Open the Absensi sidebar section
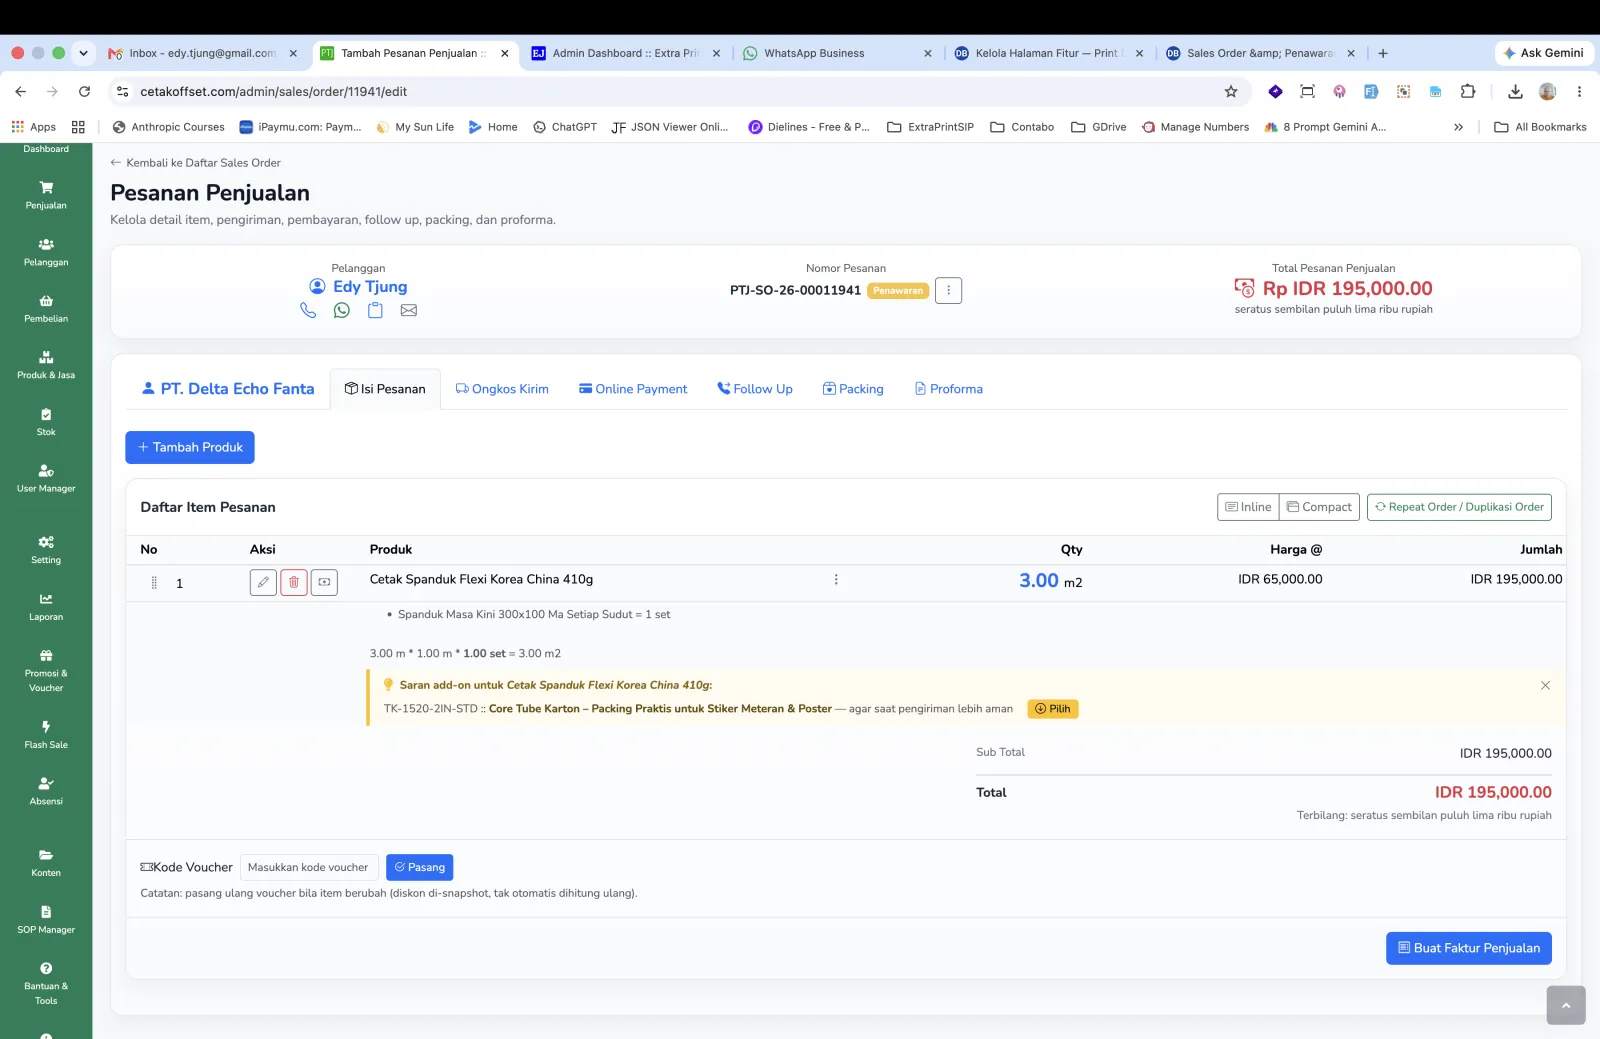 click(46, 791)
